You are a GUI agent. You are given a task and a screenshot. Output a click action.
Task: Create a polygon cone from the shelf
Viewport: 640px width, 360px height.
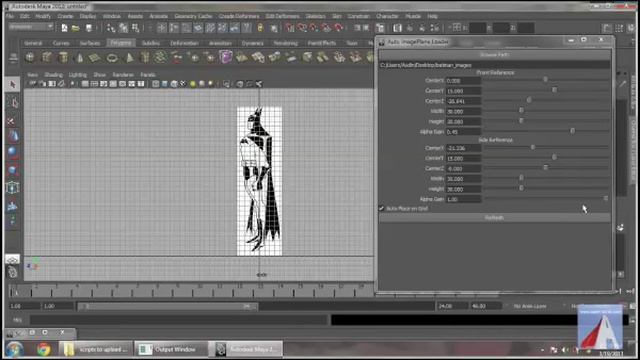pyautogui.click(x=80, y=58)
